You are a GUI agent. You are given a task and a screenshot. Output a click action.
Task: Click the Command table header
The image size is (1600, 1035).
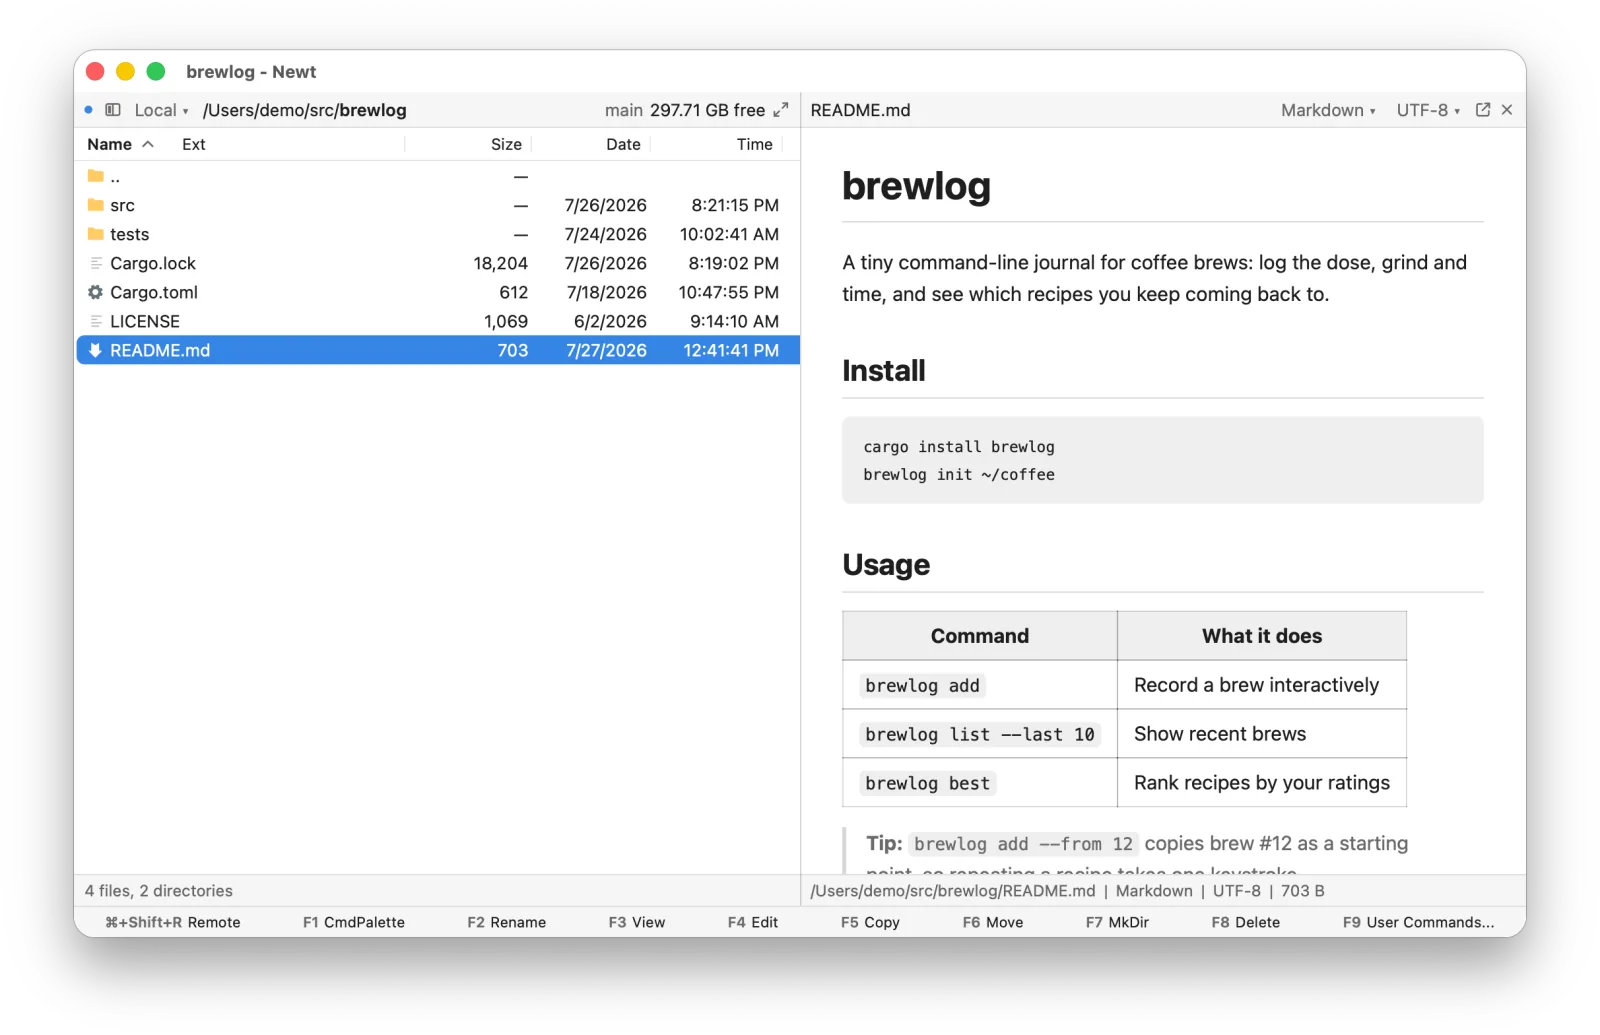point(980,636)
